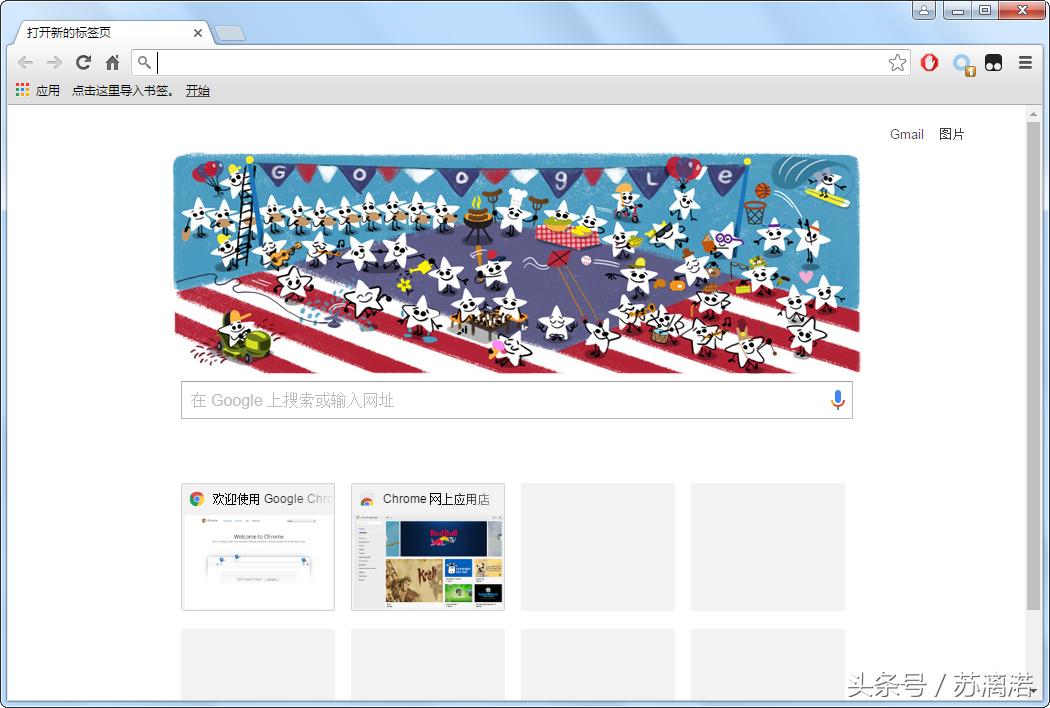
Task: Click the magnifier icon in the address bar
Action: 144,62
